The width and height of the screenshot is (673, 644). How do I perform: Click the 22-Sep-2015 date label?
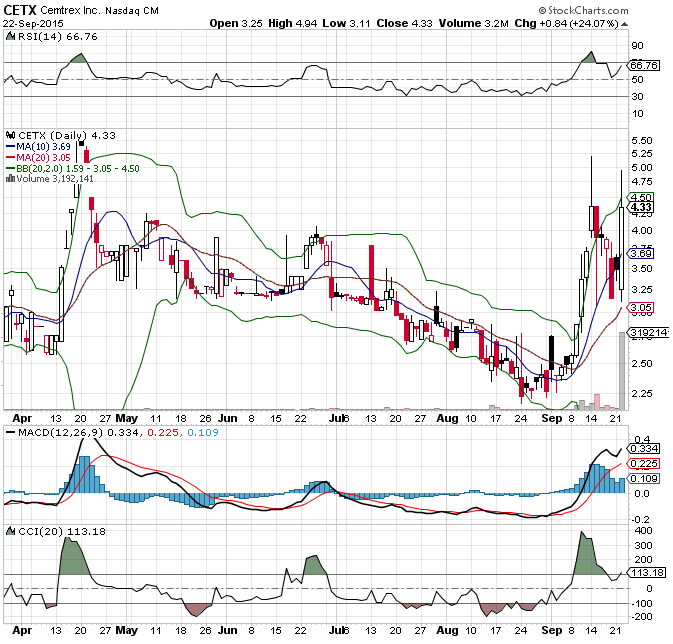tap(33, 24)
